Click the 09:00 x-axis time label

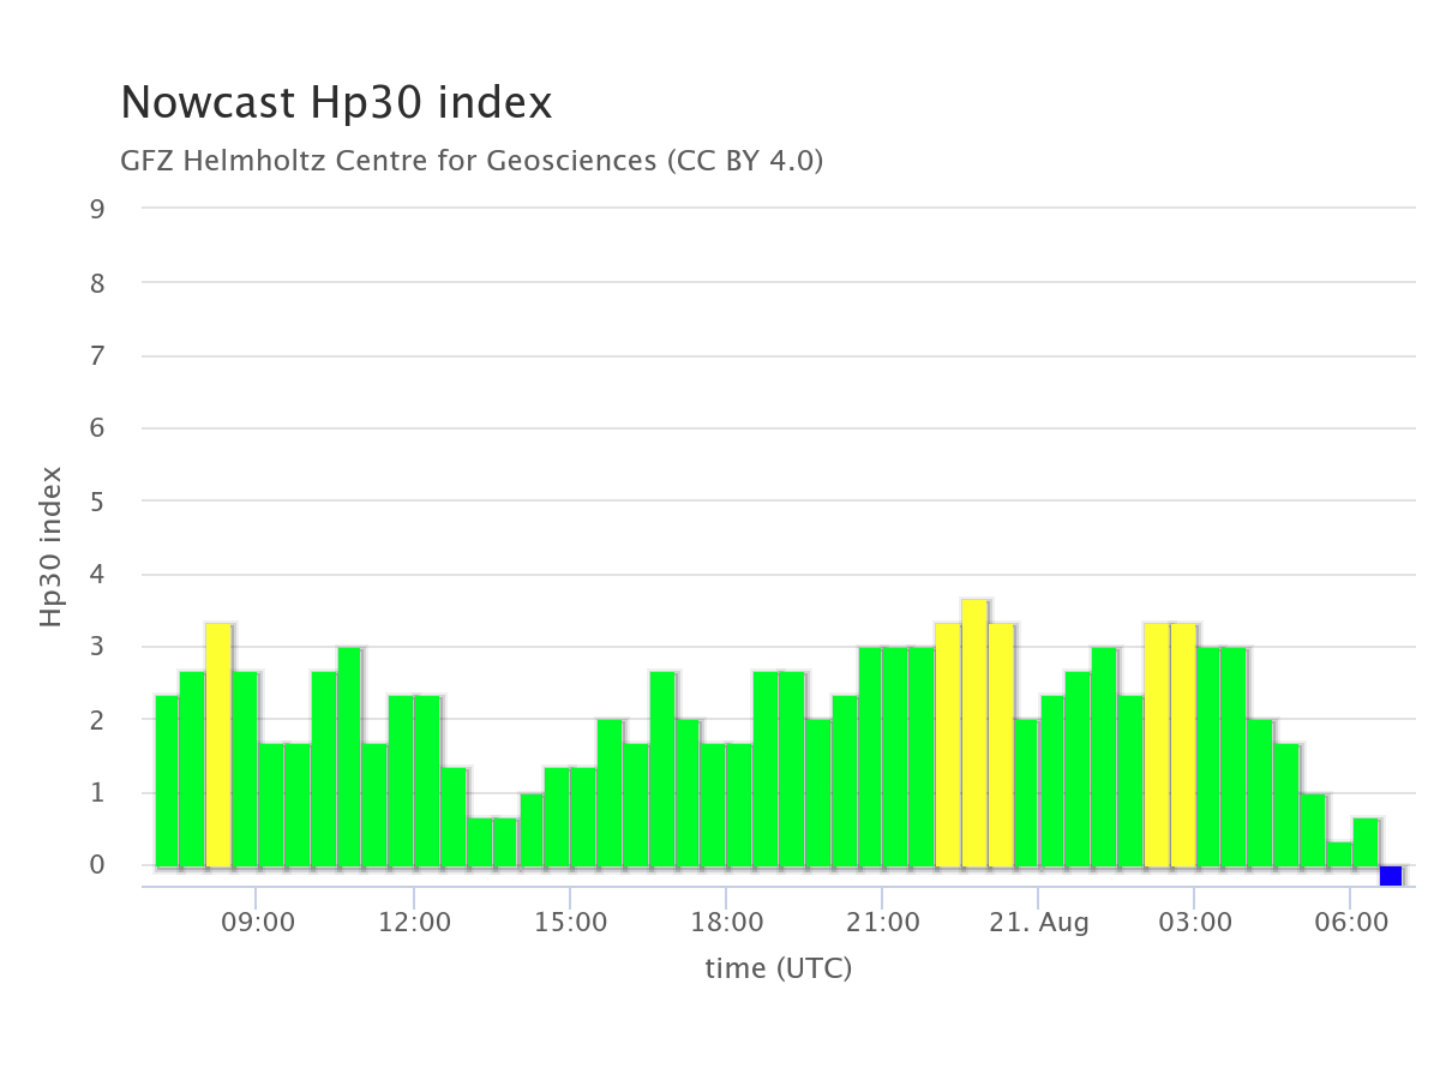(257, 922)
